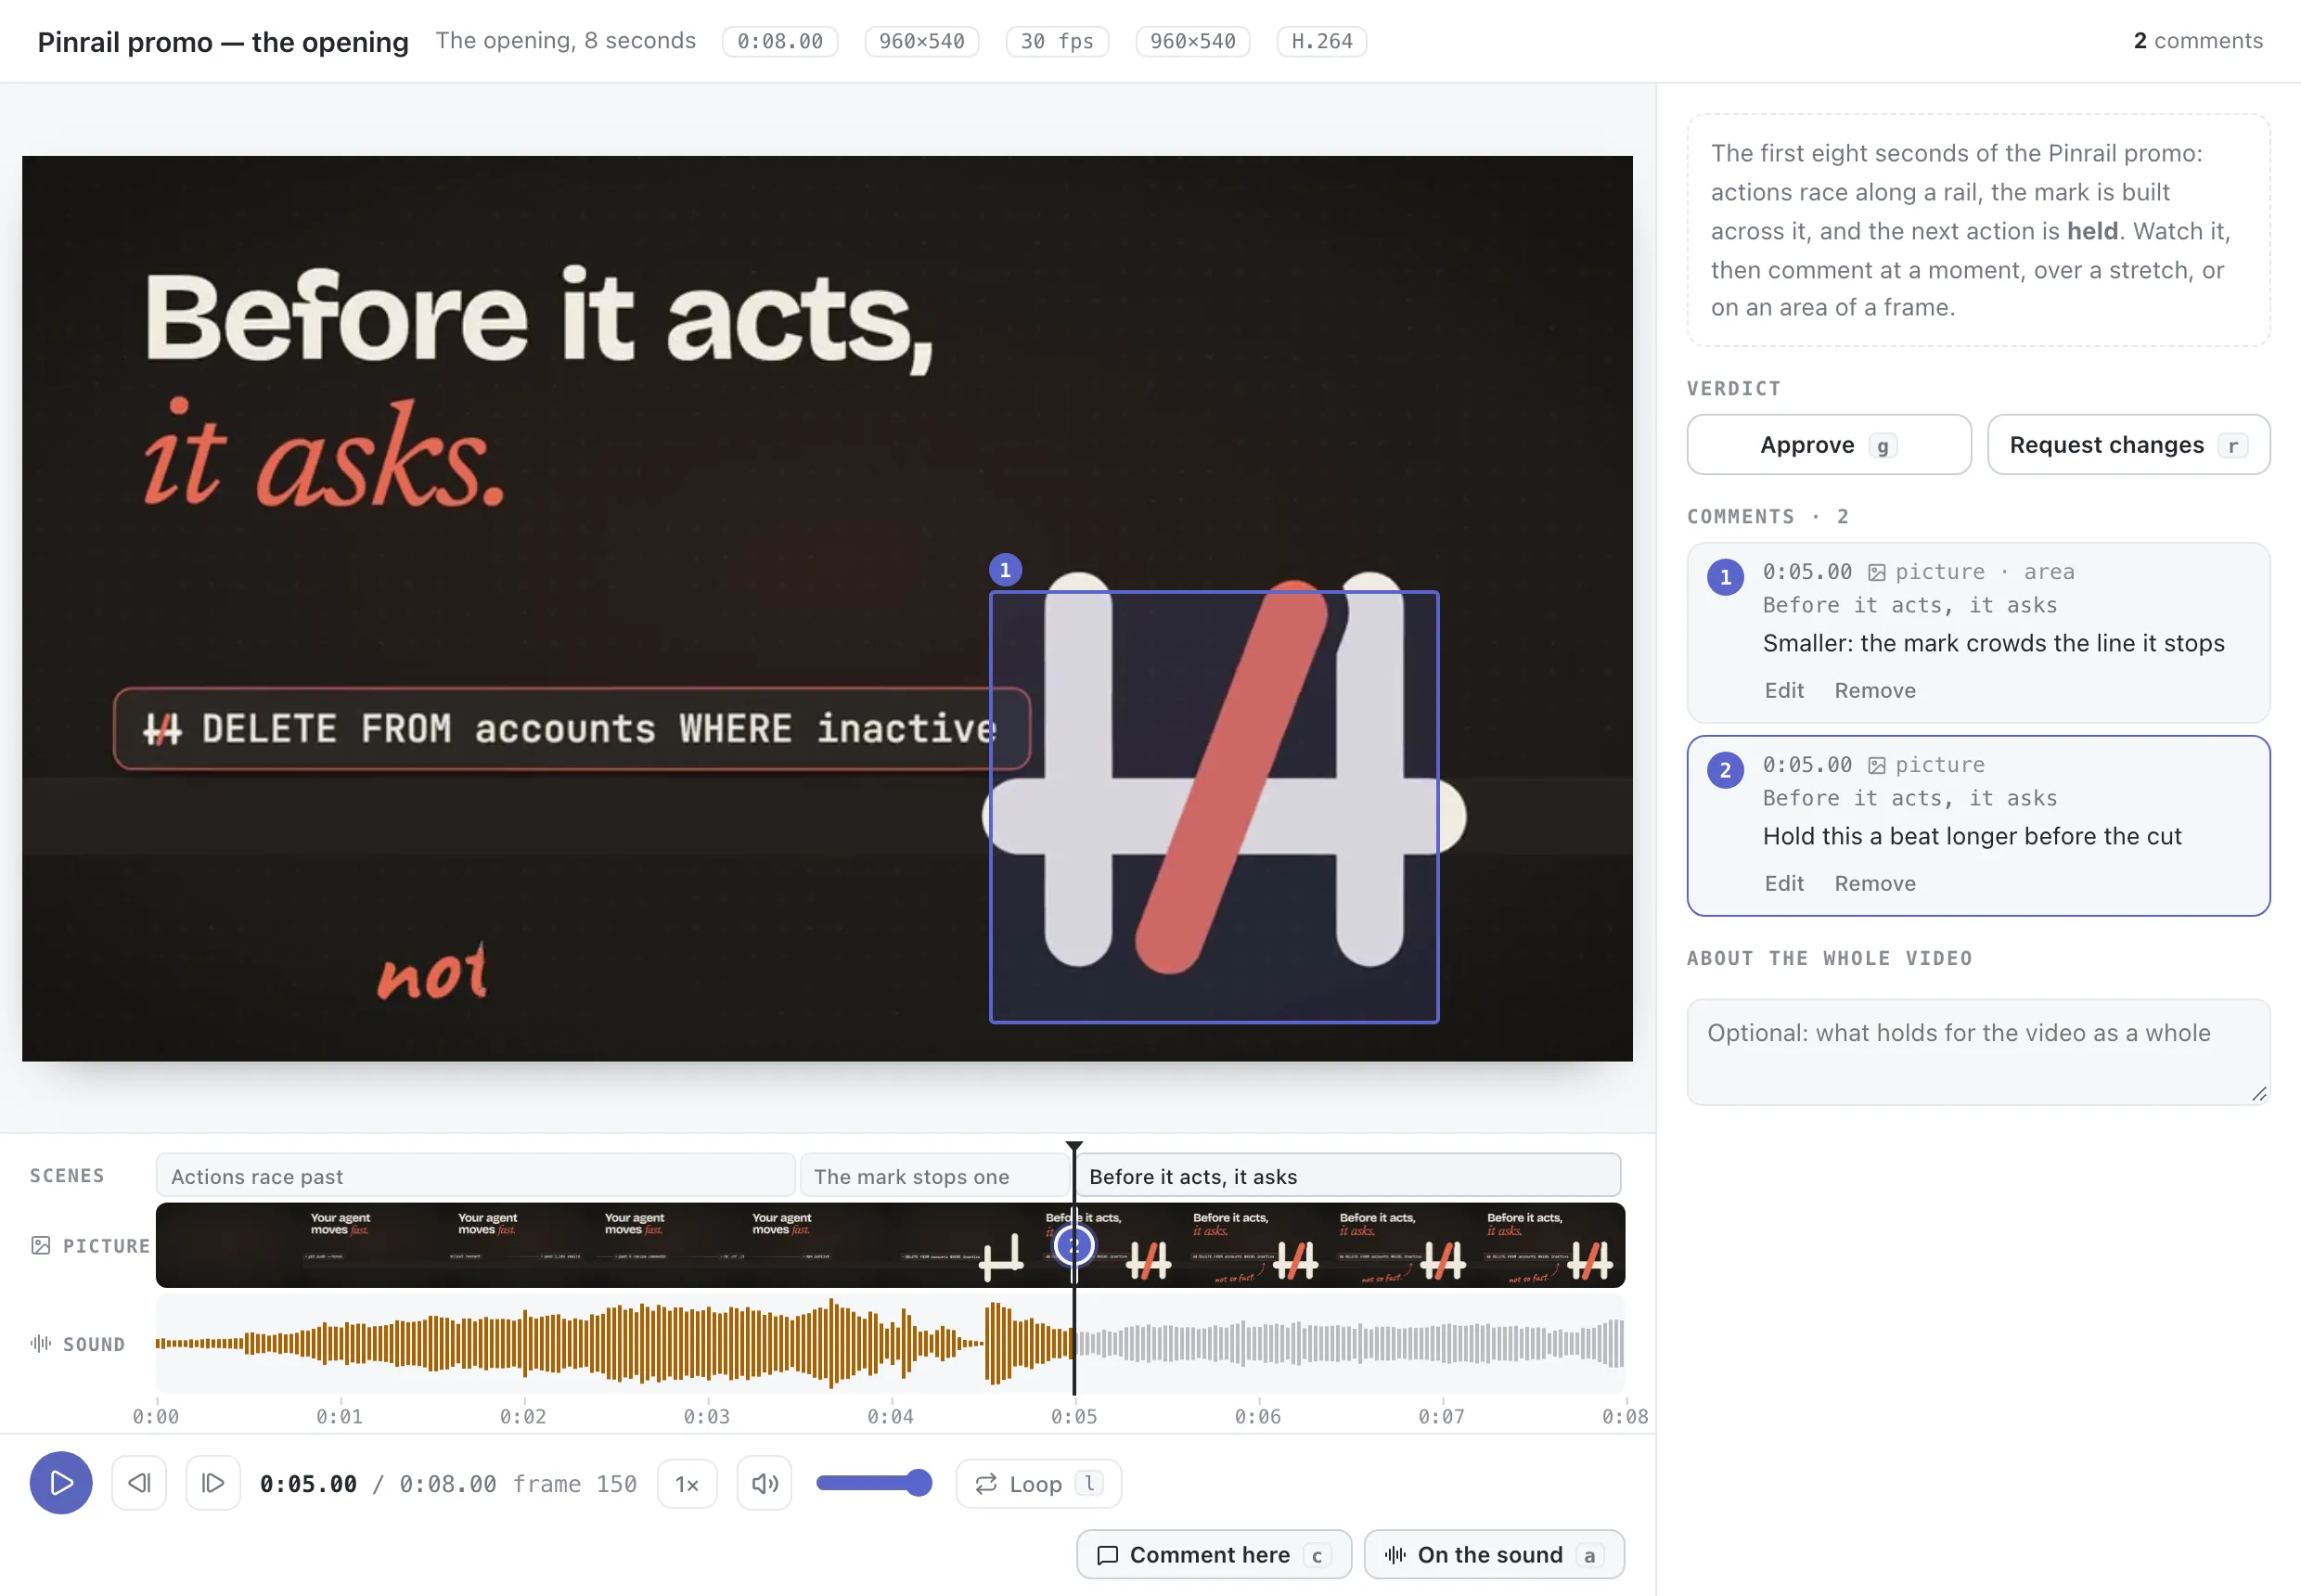The width and height of the screenshot is (2301, 1596).
Task: Click the speech bubble icon on Comment here
Action: click(1107, 1555)
